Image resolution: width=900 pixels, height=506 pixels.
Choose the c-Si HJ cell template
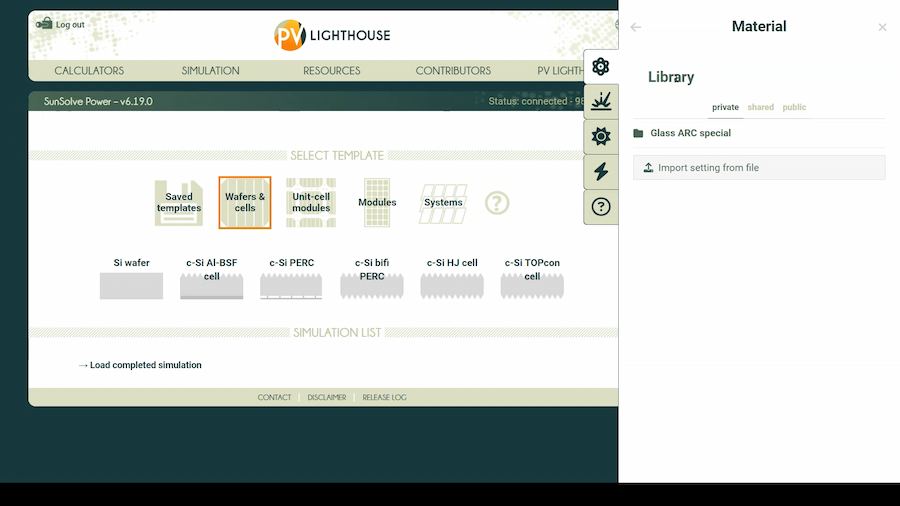(x=452, y=278)
